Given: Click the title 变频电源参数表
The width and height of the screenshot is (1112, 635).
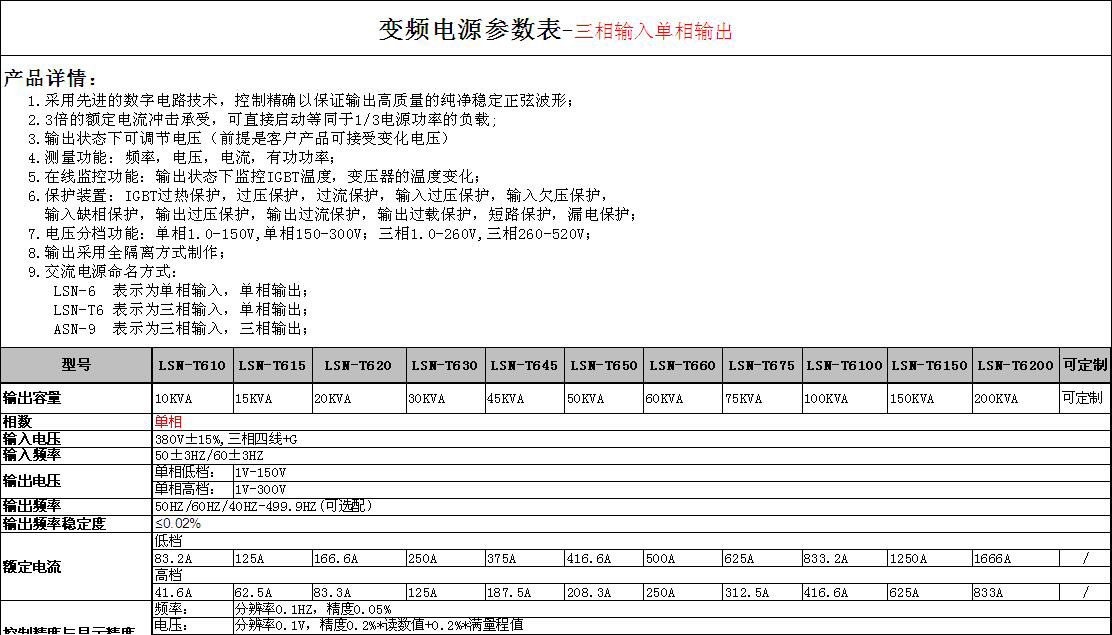Looking at the screenshot, I should [469, 30].
